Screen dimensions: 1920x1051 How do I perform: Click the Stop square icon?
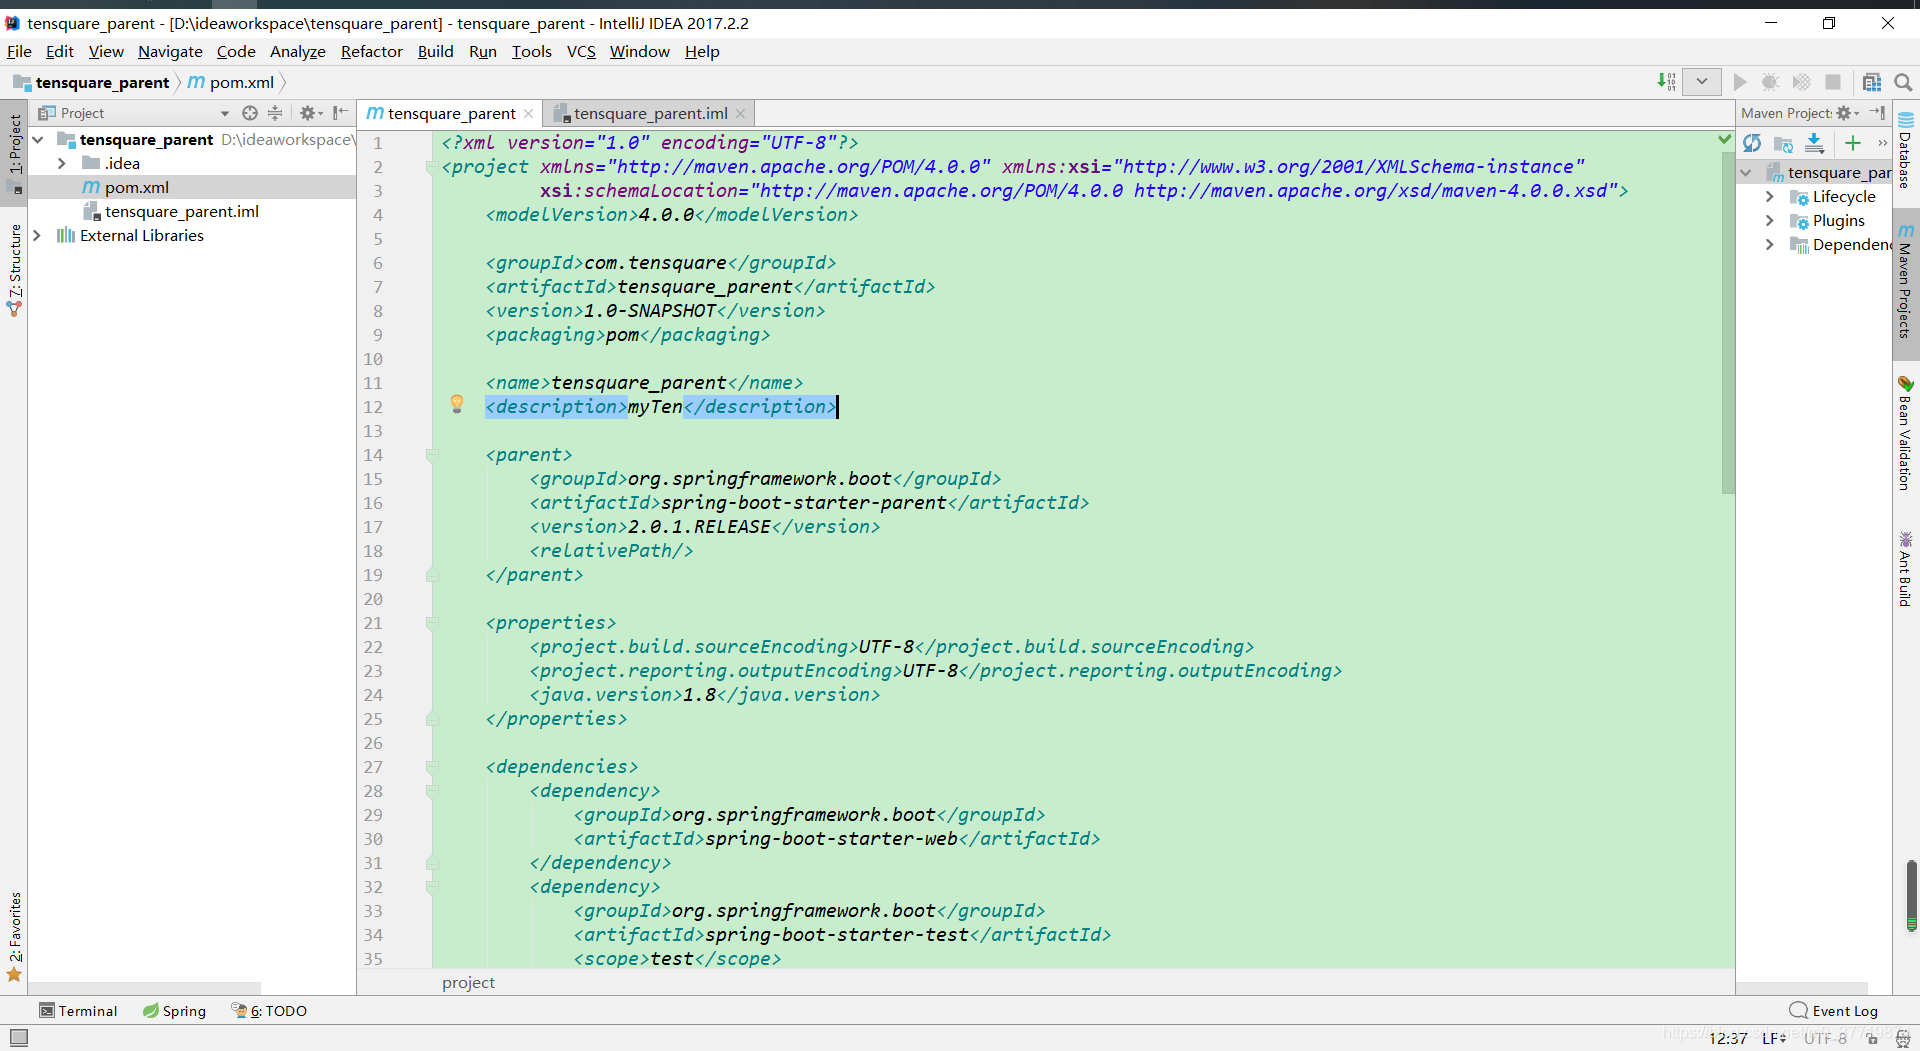1833,82
